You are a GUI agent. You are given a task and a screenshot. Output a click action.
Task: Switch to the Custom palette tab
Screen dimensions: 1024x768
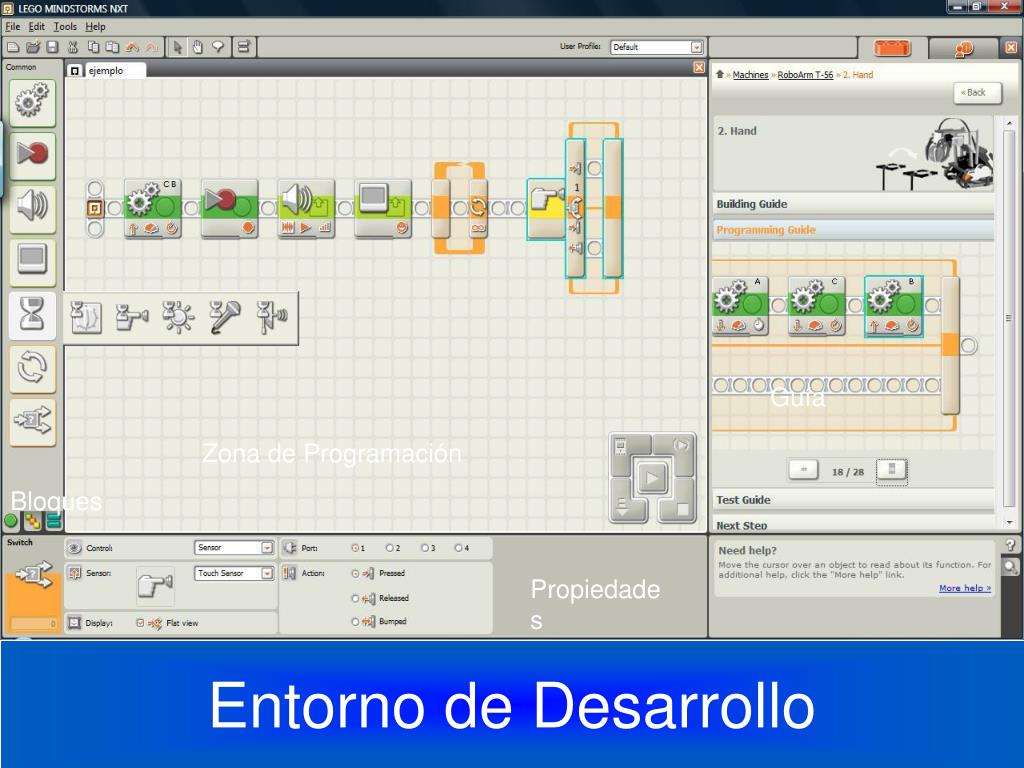coord(54,520)
